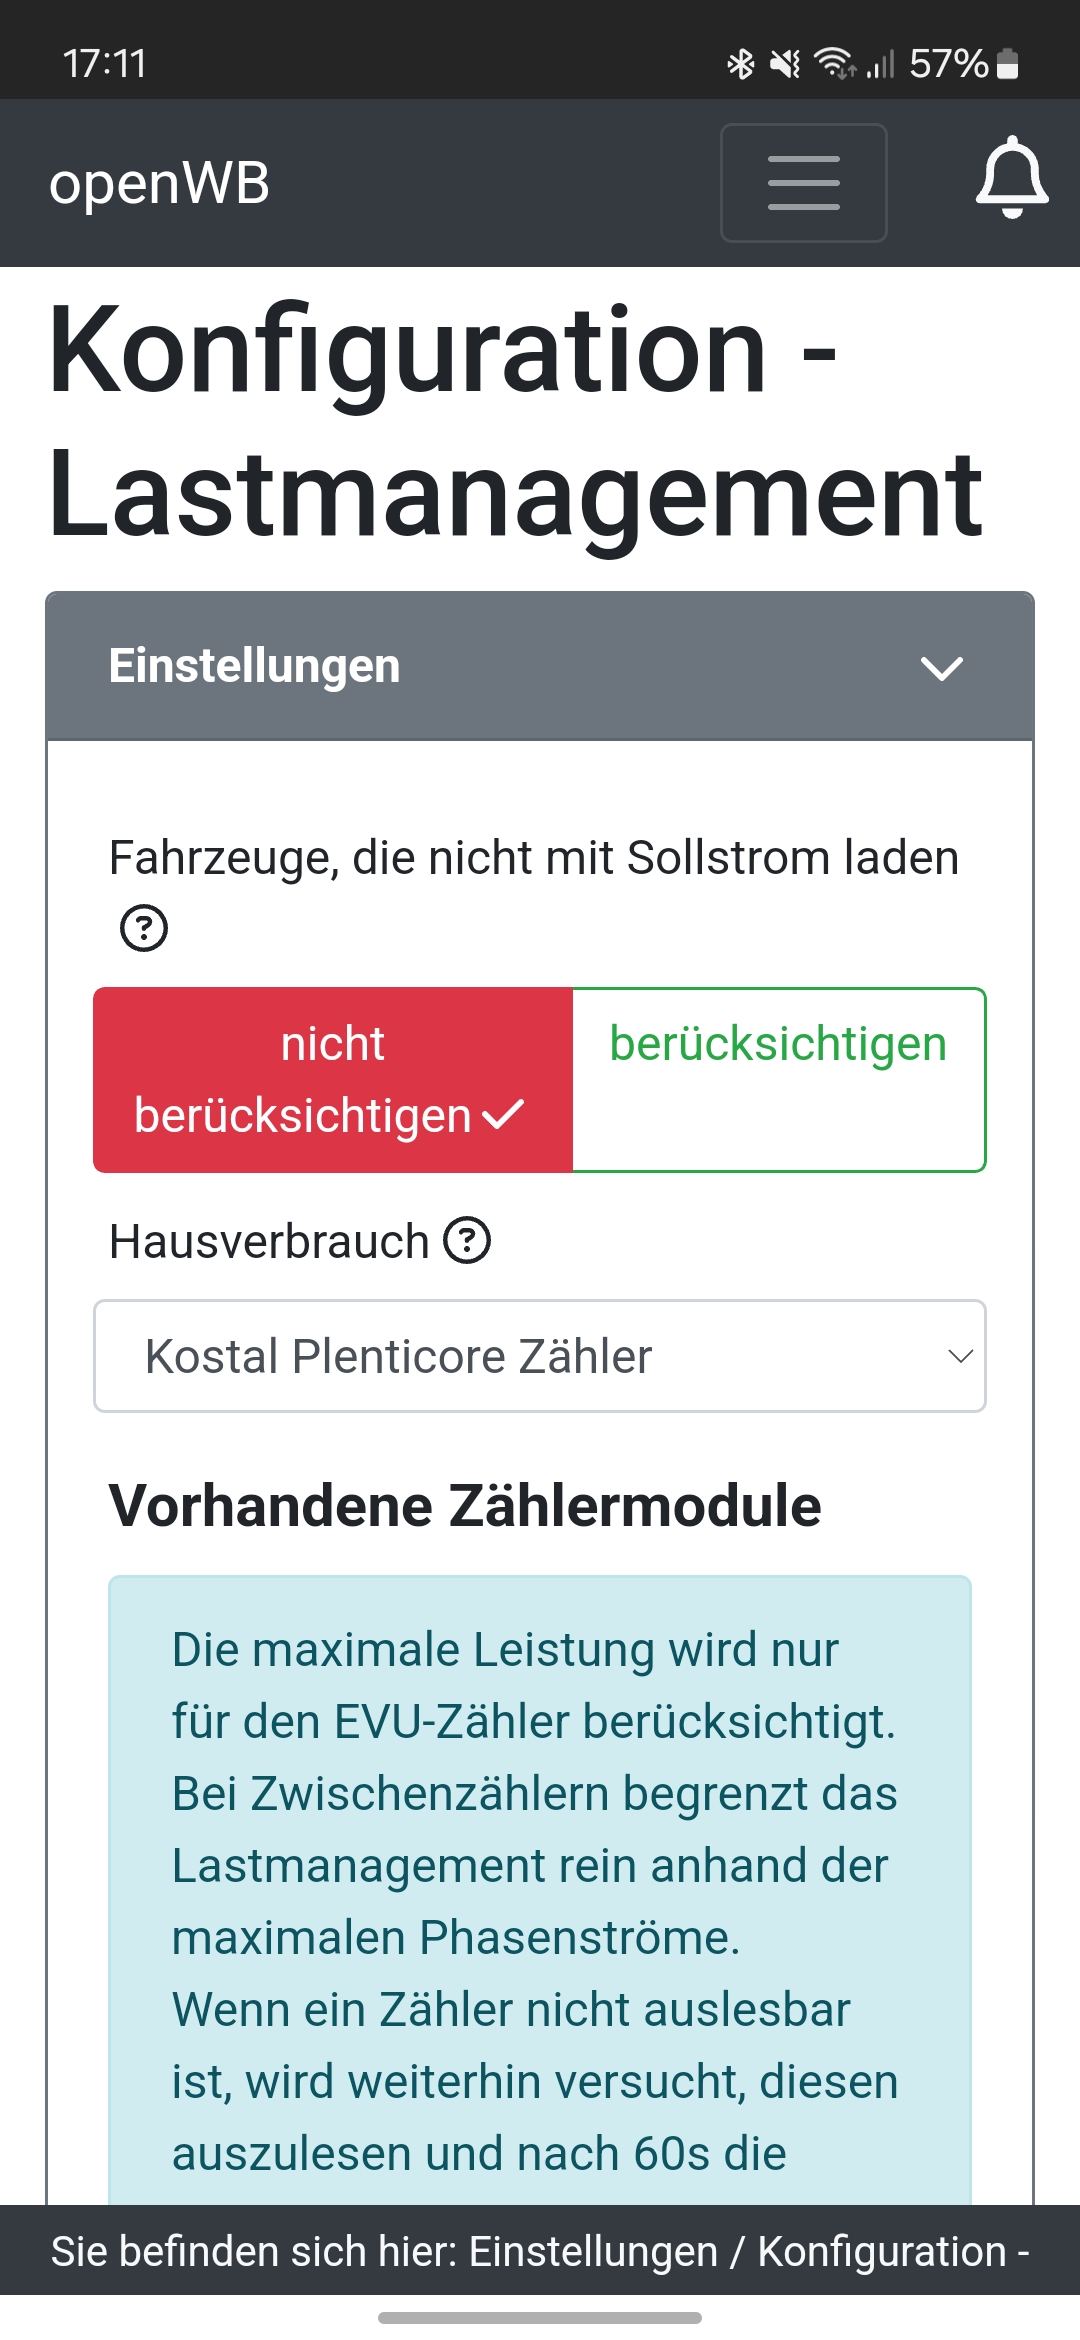Tap the Bluetooth status icon
Image resolution: width=1080 pixels, height=2340 pixels.
740,65
